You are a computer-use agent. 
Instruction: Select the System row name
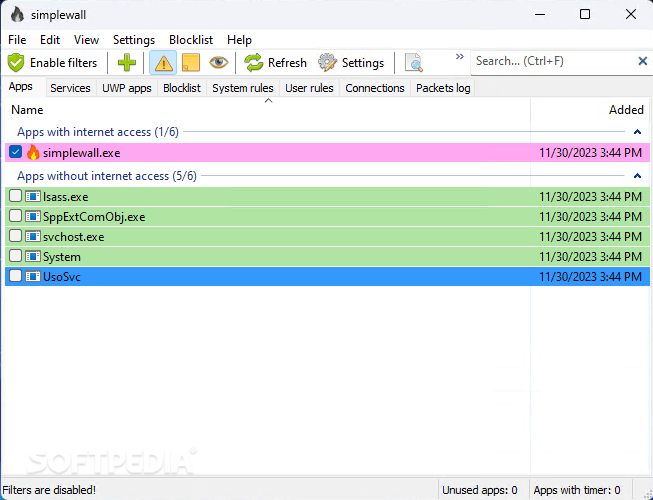point(62,257)
